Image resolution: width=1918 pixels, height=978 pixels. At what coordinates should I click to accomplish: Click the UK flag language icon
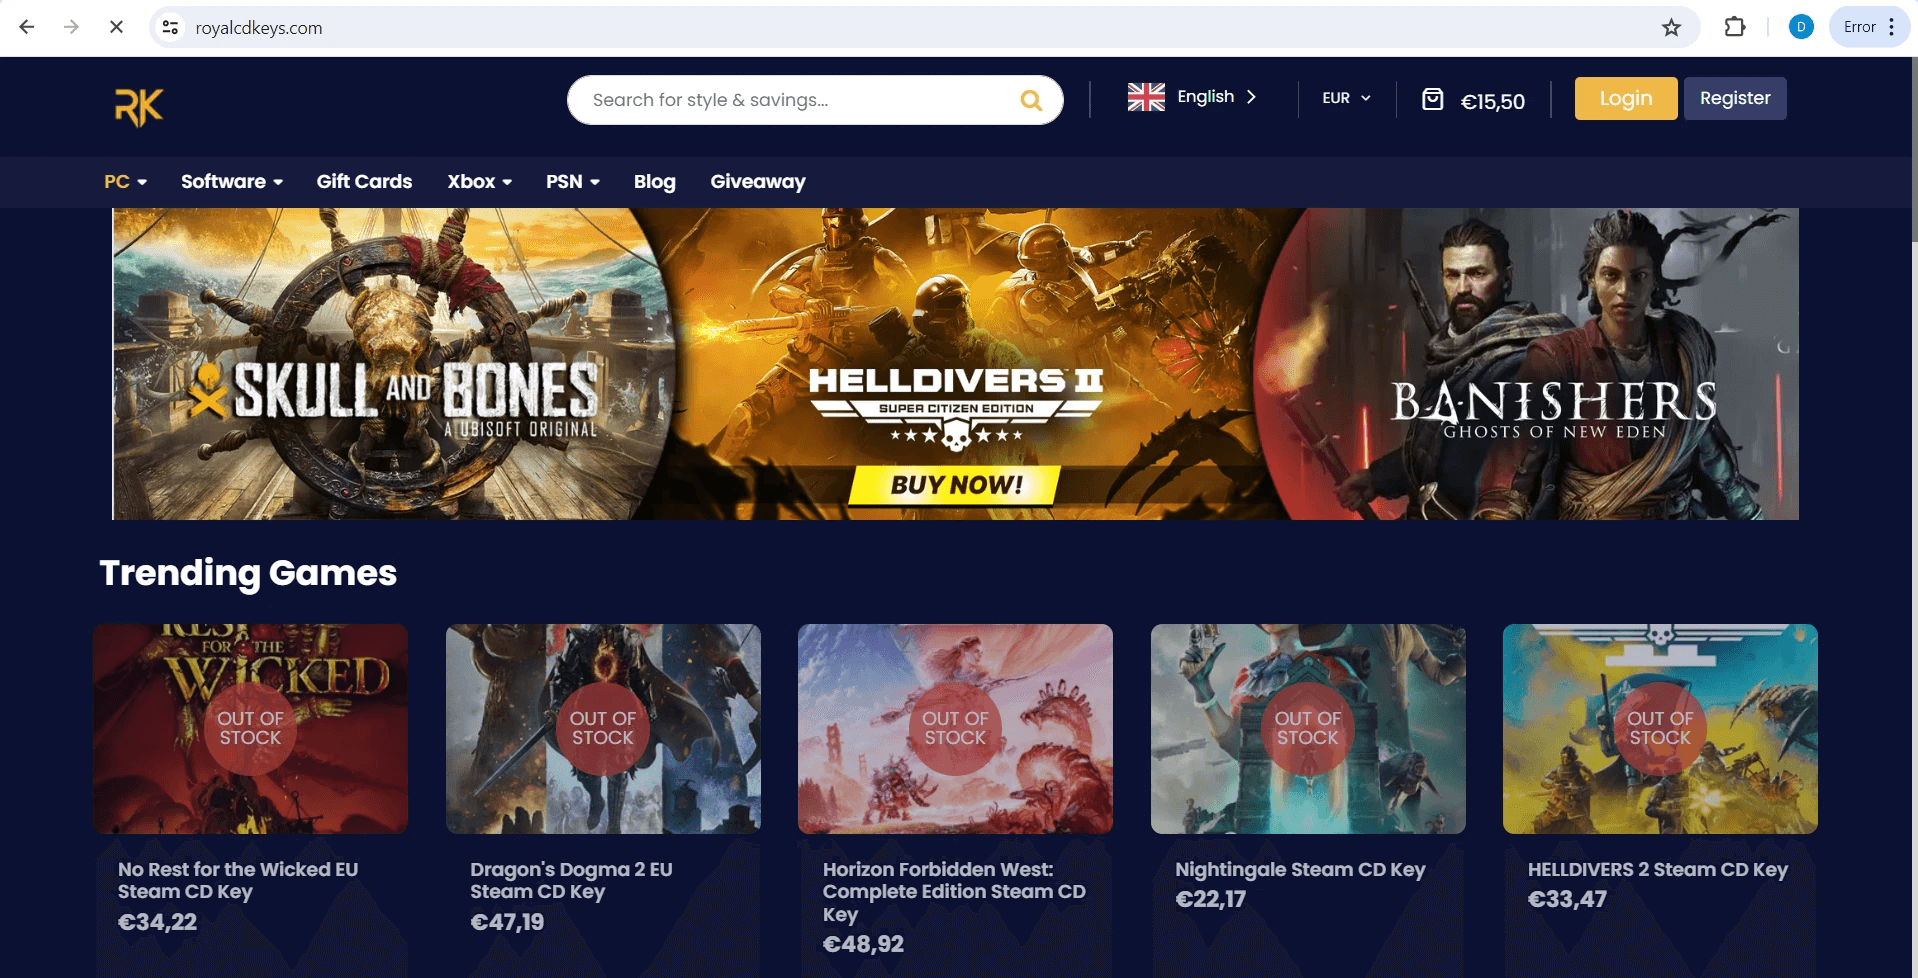(1145, 96)
